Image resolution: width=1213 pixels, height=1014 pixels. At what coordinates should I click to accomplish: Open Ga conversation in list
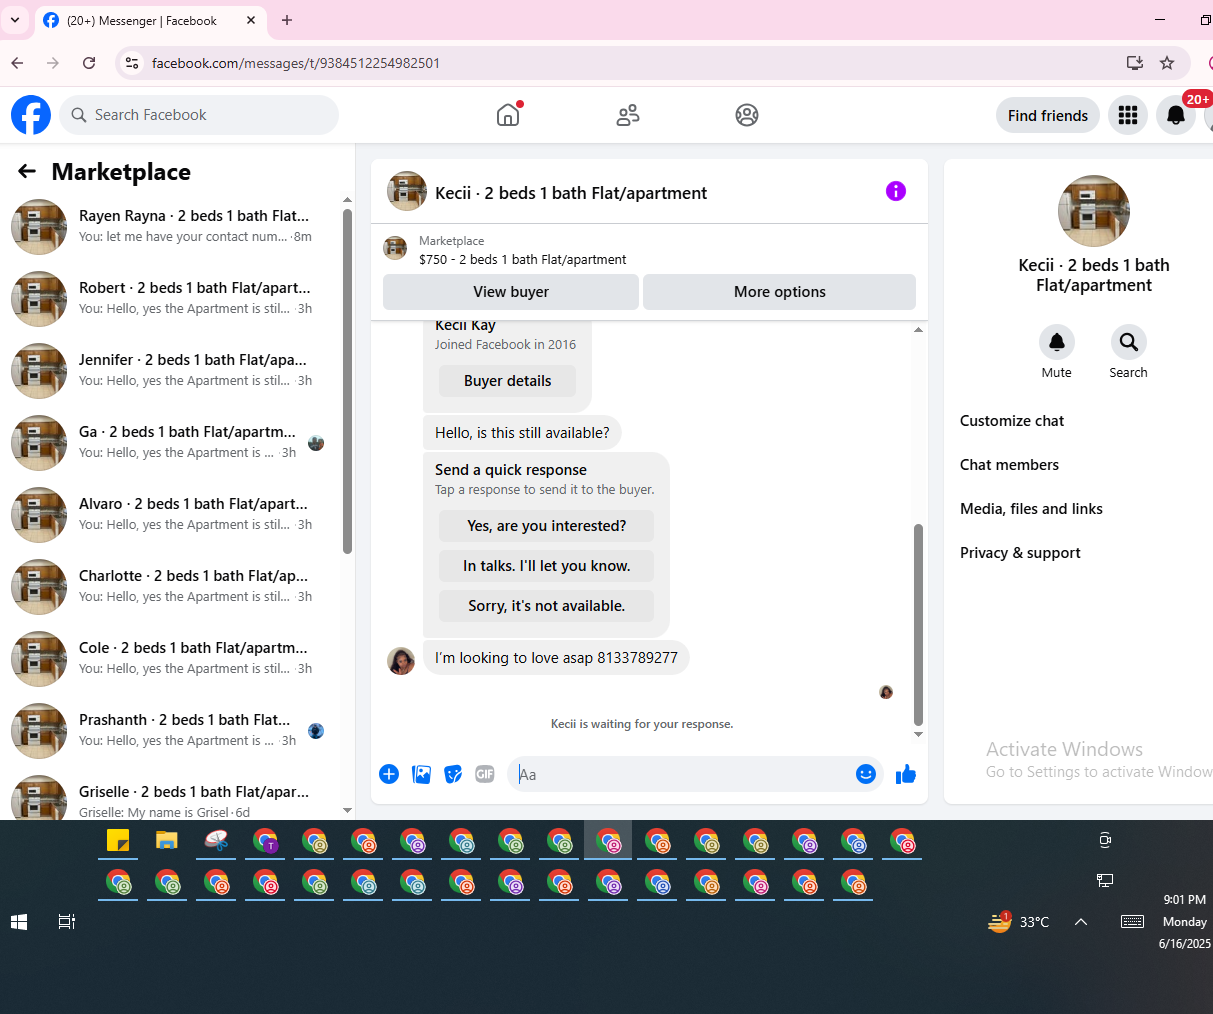coord(170,442)
